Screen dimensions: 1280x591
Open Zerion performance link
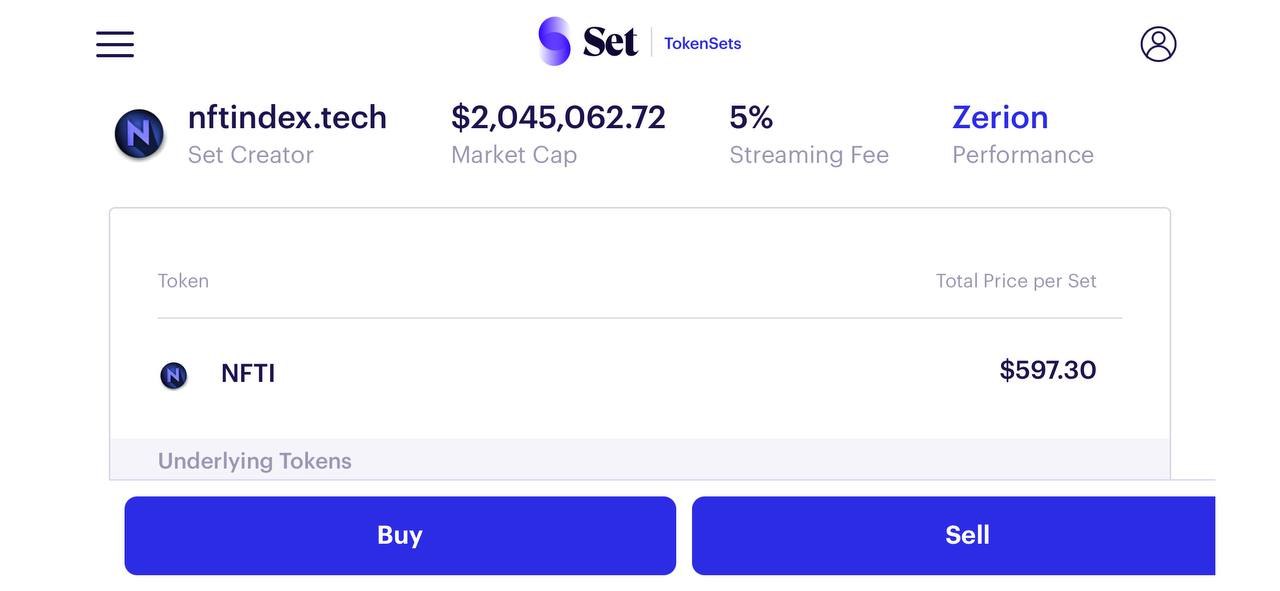(1000, 117)
